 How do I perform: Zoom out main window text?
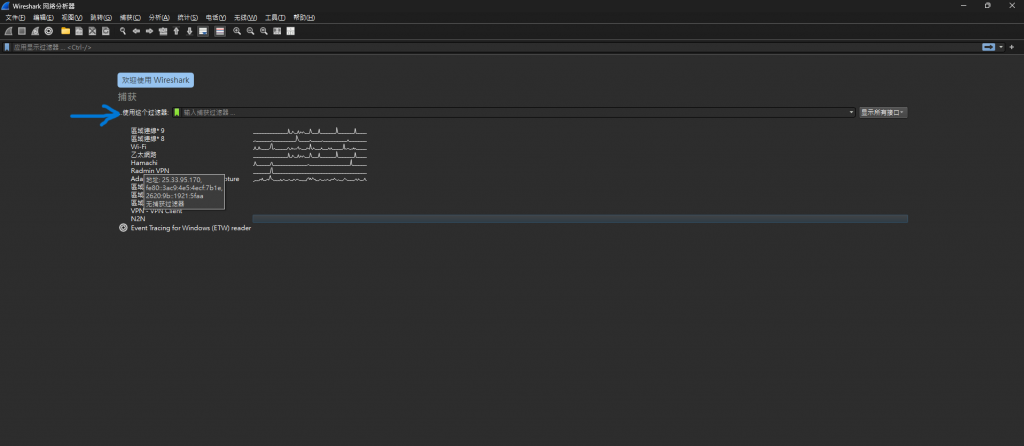[250, 31]
